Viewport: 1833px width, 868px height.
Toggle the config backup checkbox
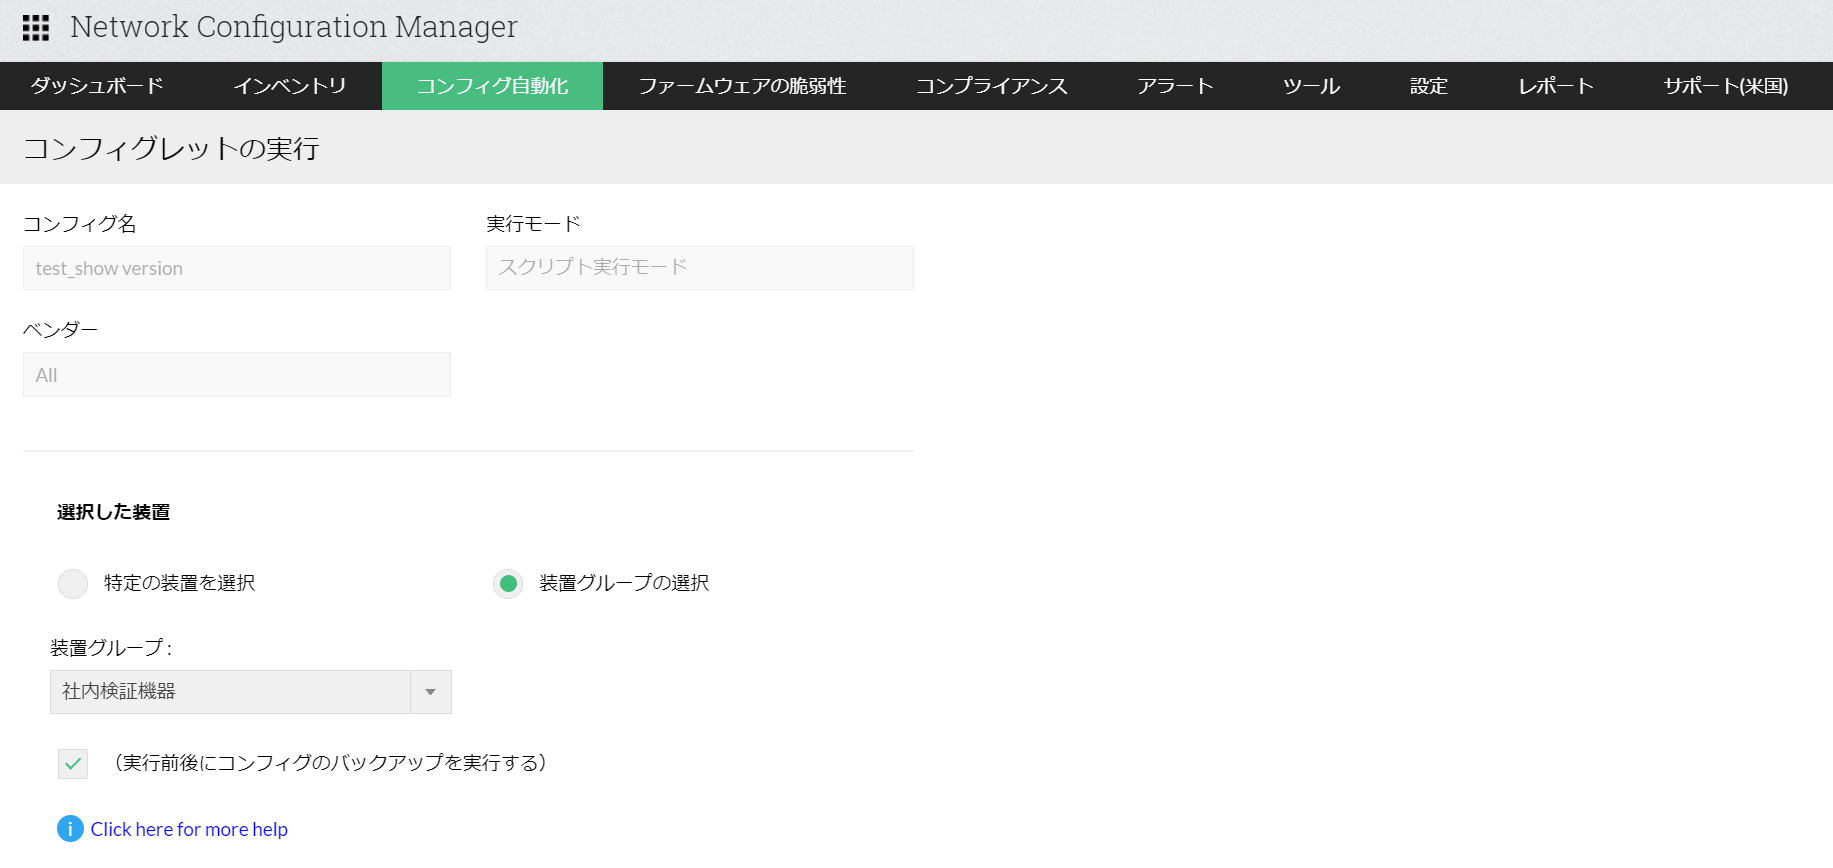pyautogui.click(x=73, y=764)
